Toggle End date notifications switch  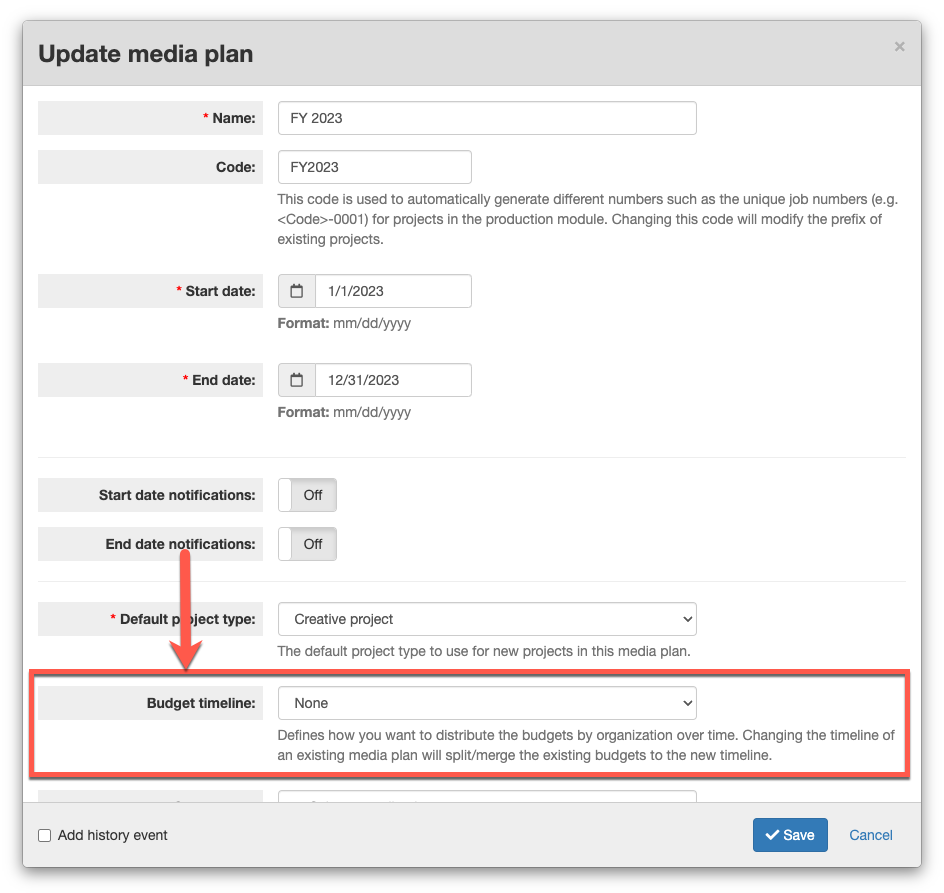(x=307, y=544)
